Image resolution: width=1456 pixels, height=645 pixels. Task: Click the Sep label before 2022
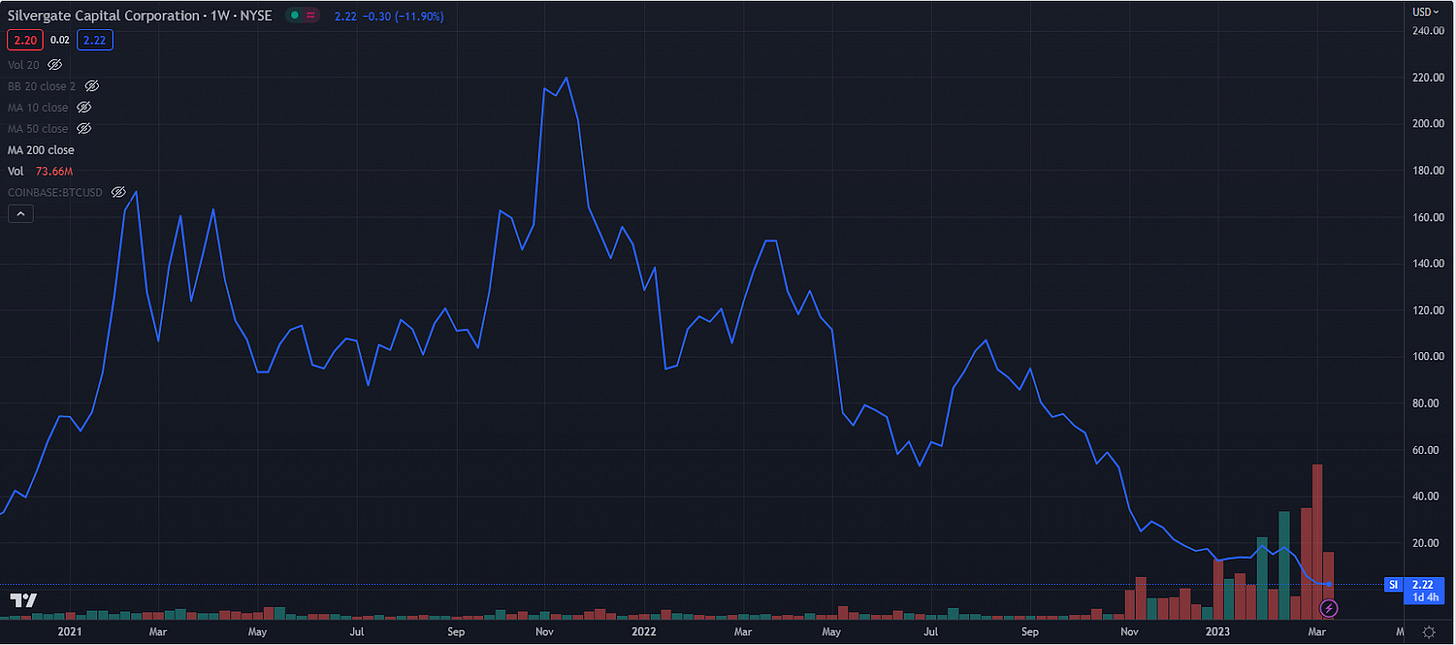coord(457,632)
